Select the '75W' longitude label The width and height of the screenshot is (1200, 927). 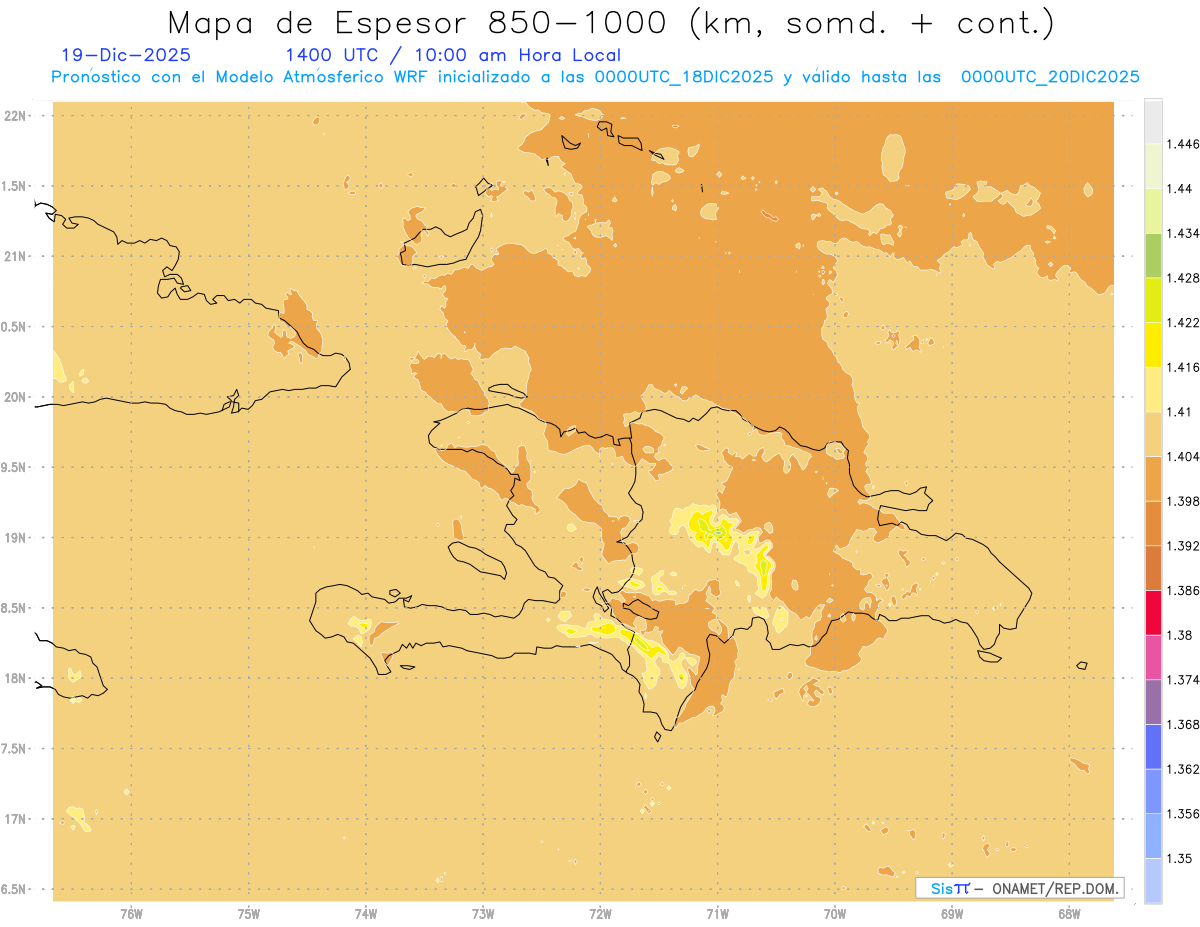[x=249, y=914]
